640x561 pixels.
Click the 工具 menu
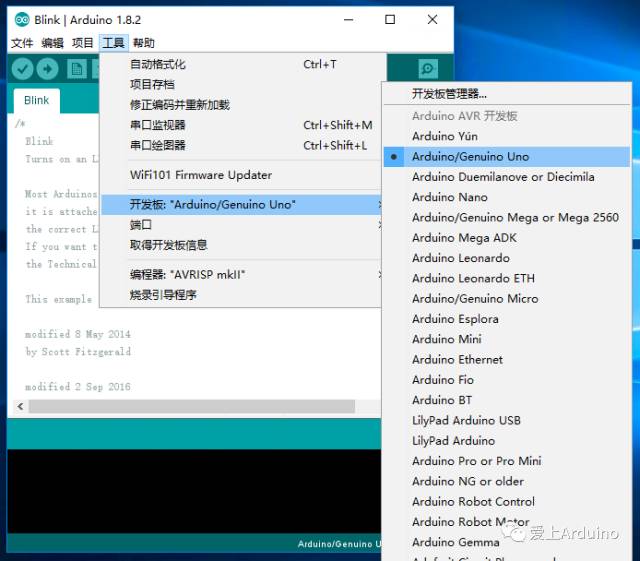(113, 43)
